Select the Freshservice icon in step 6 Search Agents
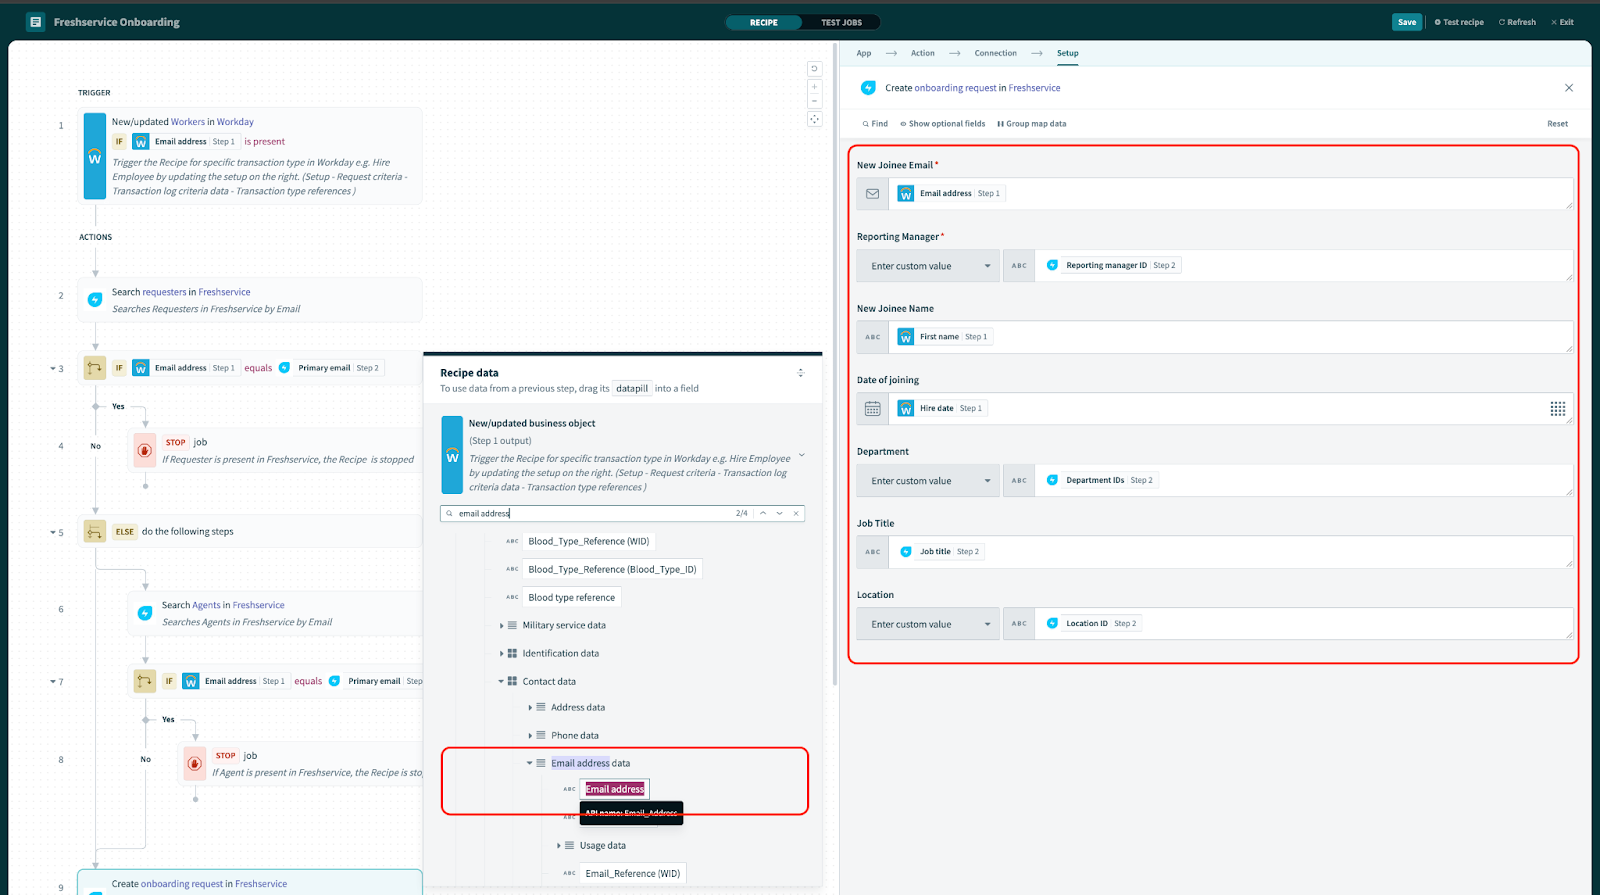Viewport: 1600px width, 895px height. 145,613
